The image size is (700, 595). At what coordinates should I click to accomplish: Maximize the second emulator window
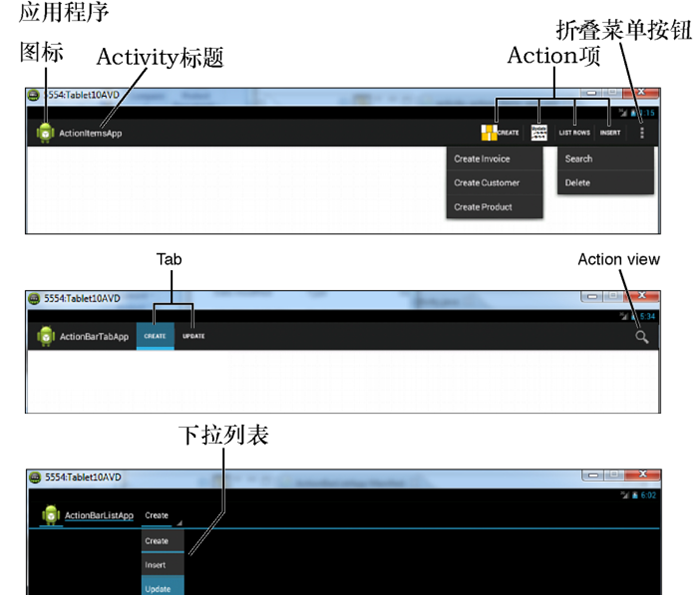coord(613,295)
